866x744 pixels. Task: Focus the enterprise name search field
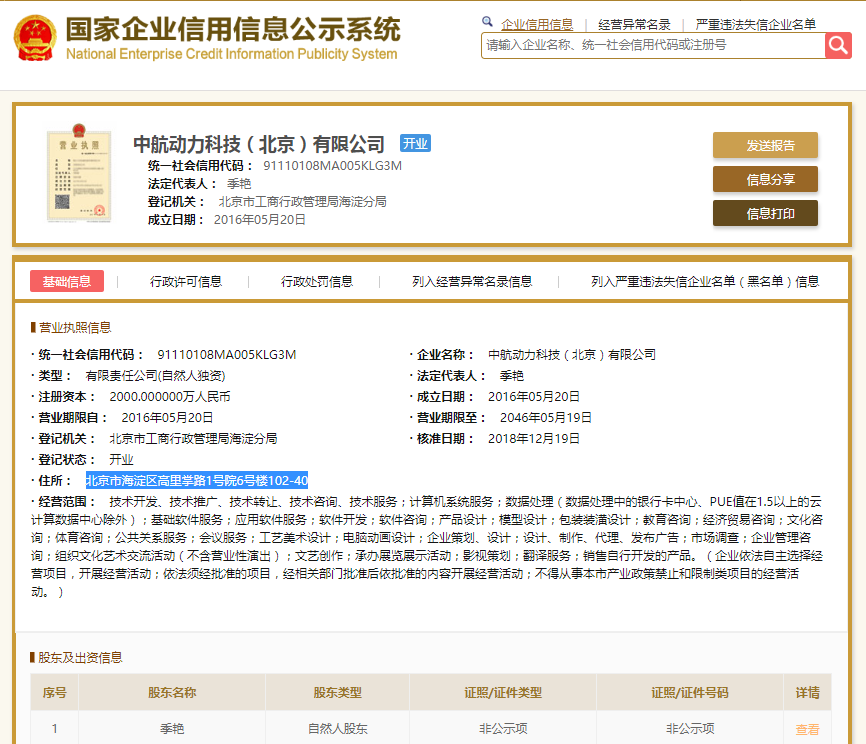[x=653, y=45]
